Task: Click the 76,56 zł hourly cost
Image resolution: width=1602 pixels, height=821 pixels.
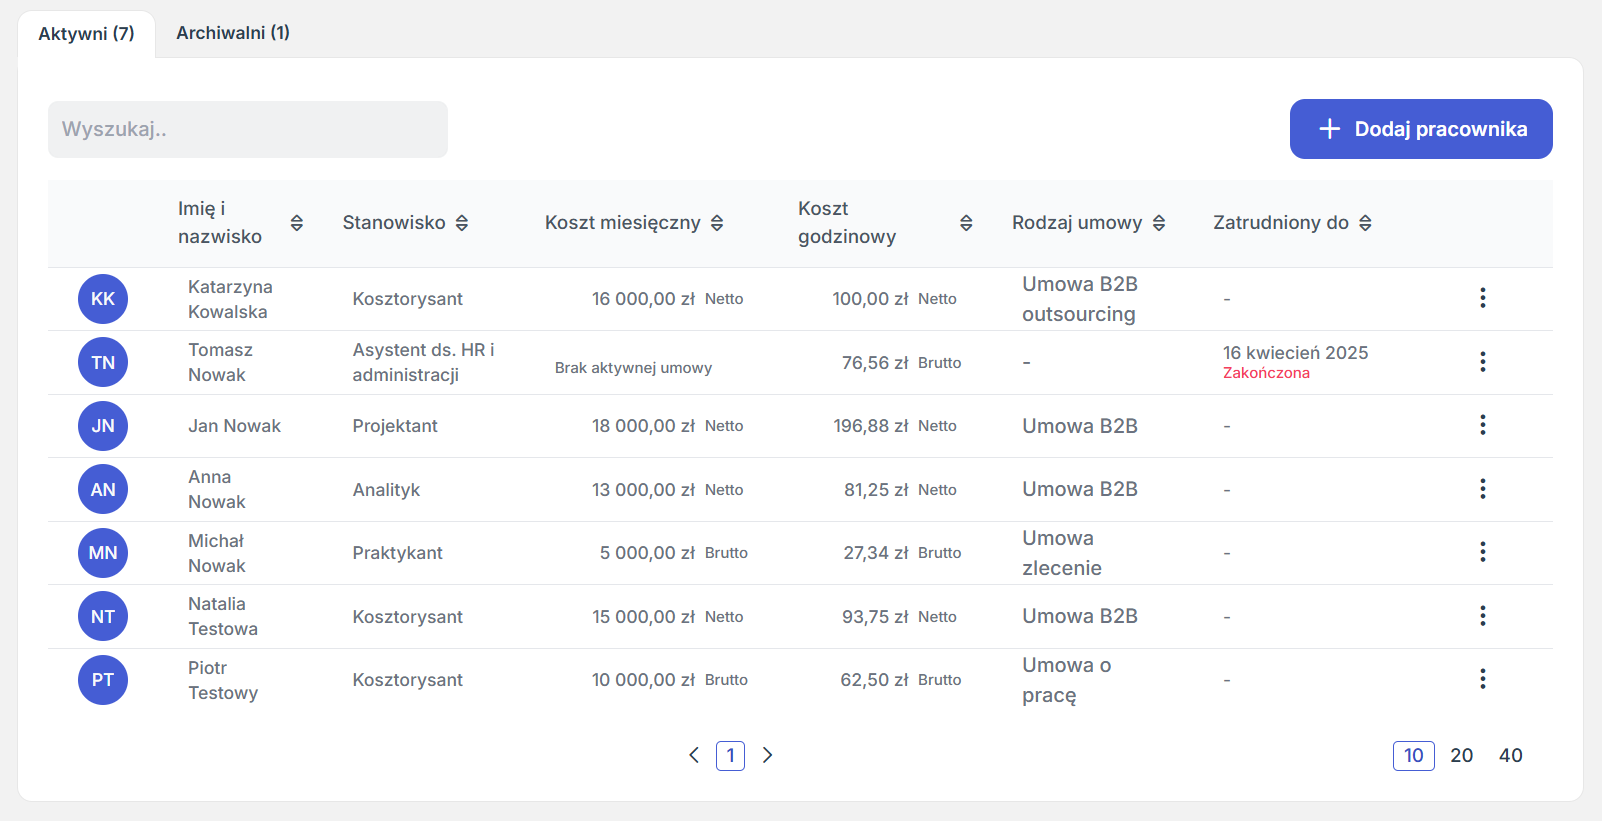Action: click(875, 363)
